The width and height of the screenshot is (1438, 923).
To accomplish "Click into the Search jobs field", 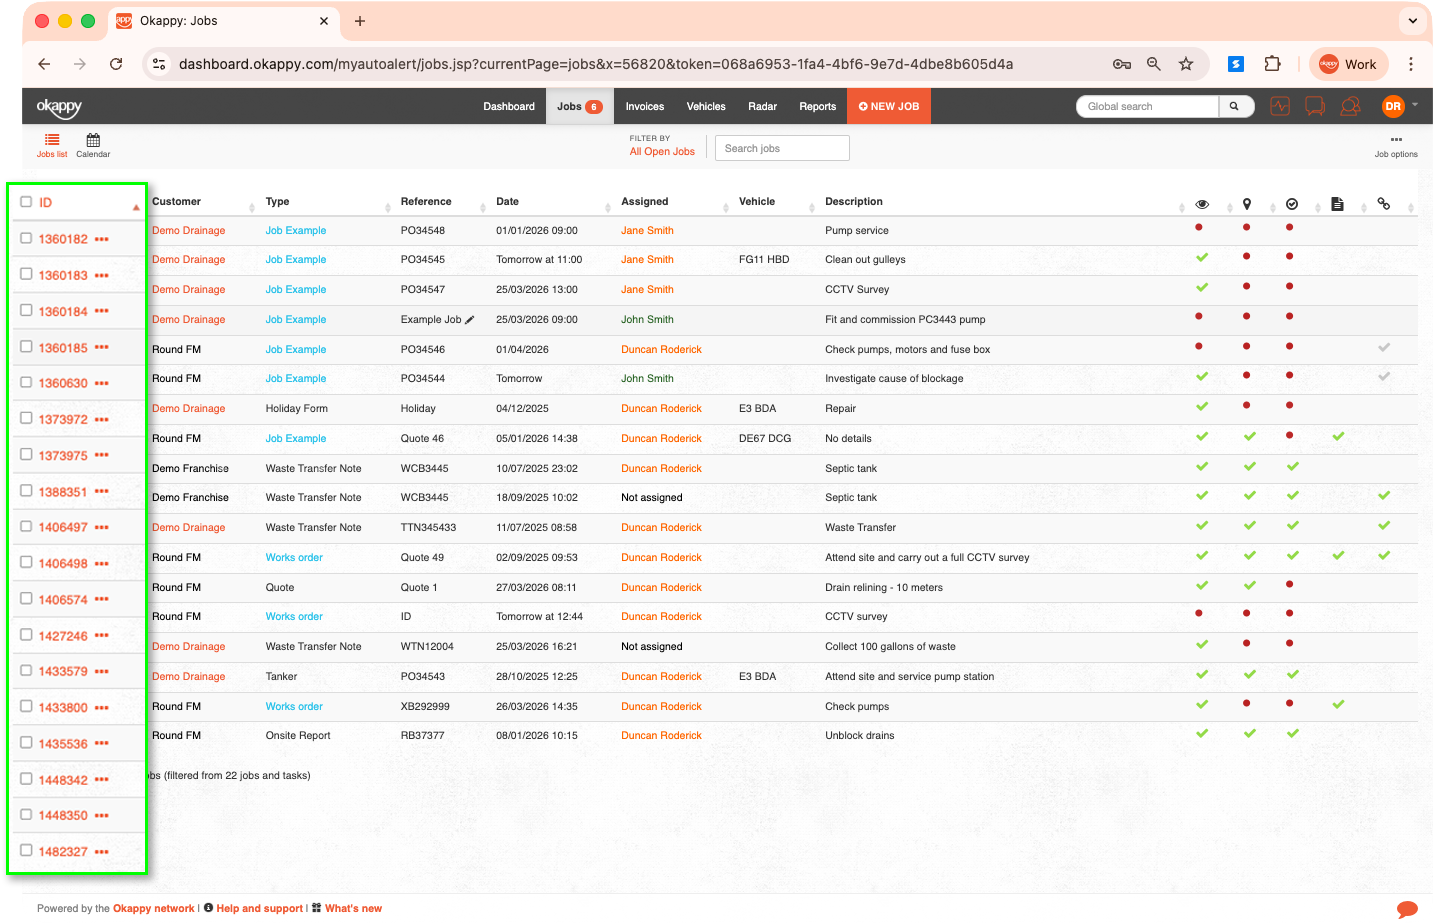I will coord(782,148).
